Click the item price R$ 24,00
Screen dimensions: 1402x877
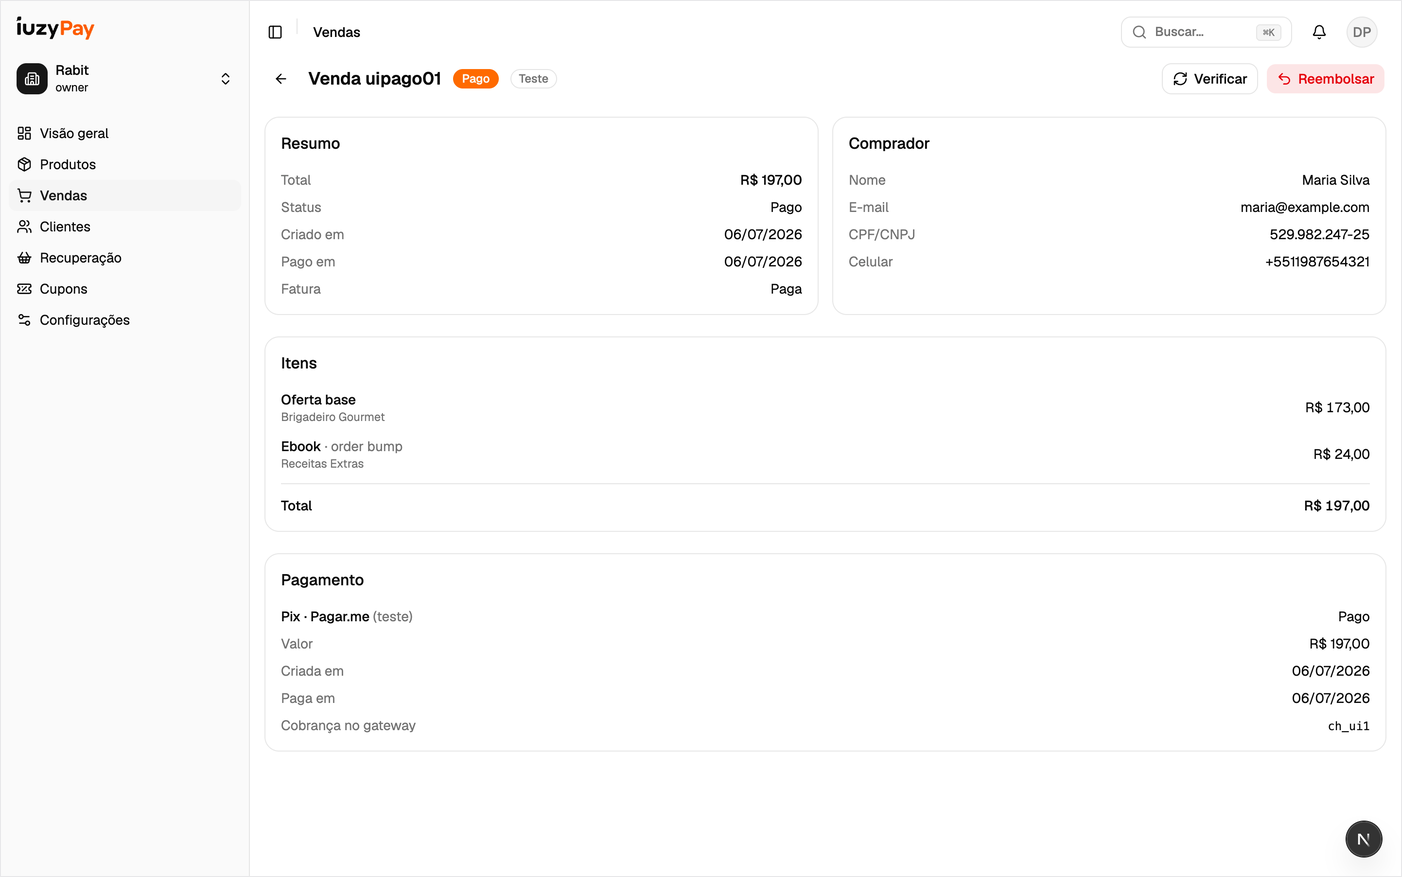(x=1341, y=454)
